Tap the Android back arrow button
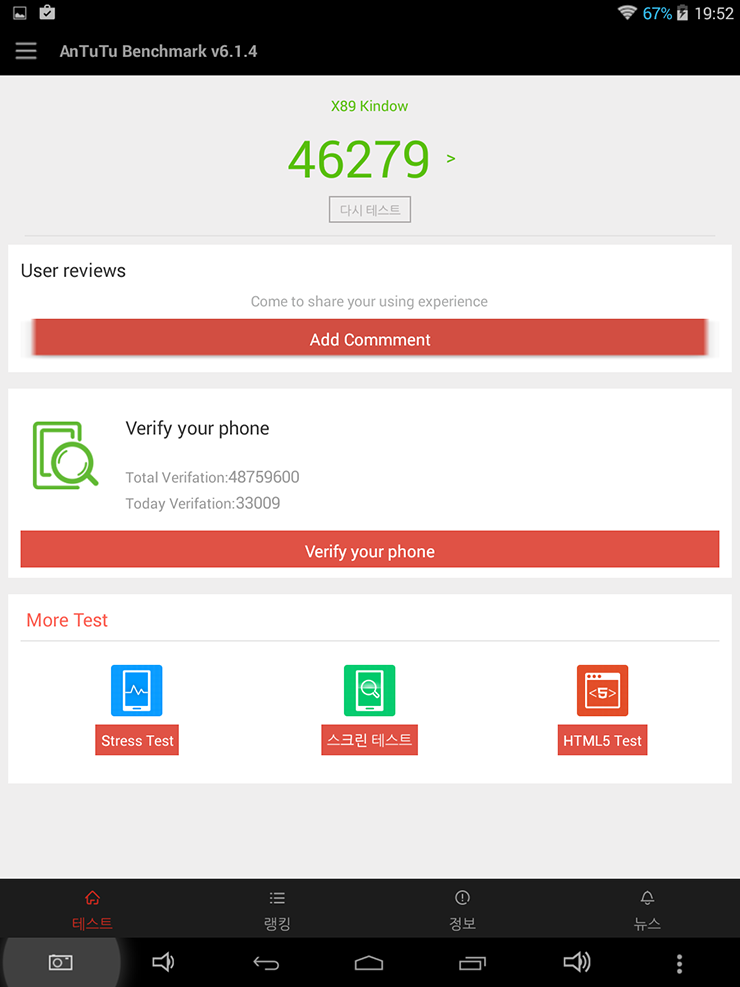This screenshot has width=740, height=987. click(266, 962)
